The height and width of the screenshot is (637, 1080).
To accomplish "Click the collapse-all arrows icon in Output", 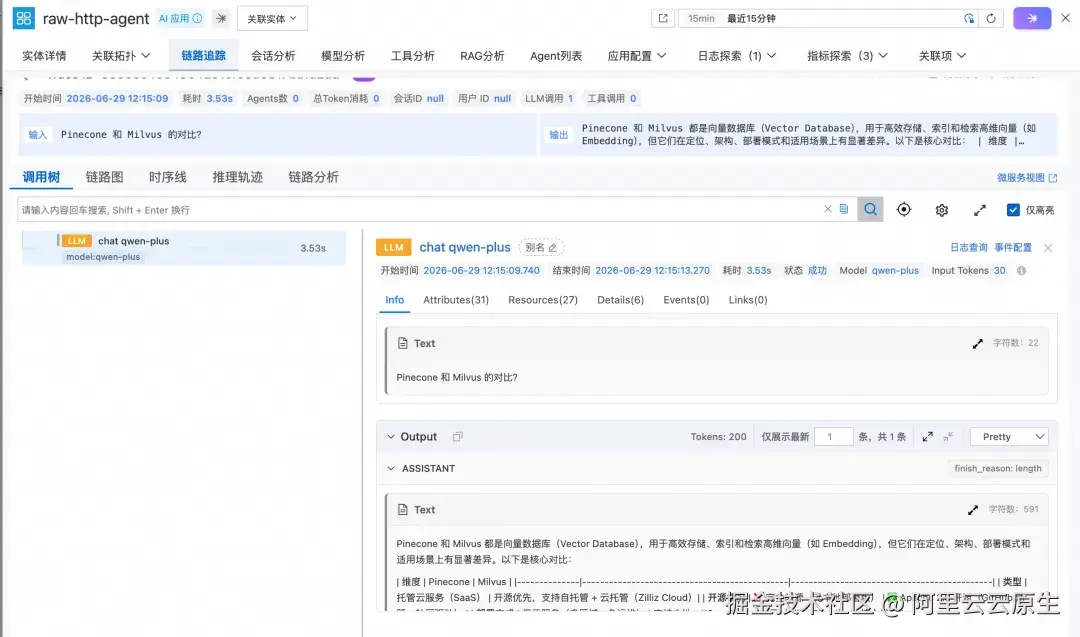I will (x=948, y=437).
